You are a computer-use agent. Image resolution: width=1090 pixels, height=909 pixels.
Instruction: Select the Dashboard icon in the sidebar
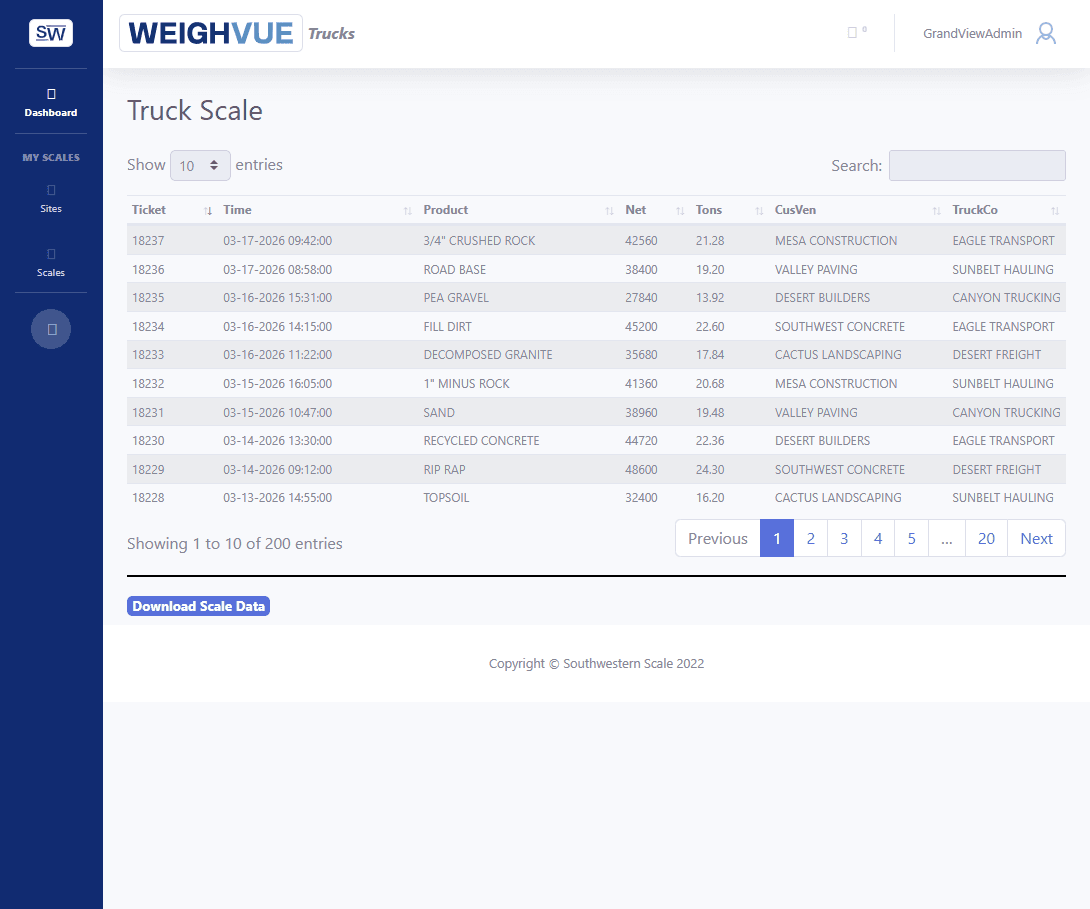[x=50, y=100]
